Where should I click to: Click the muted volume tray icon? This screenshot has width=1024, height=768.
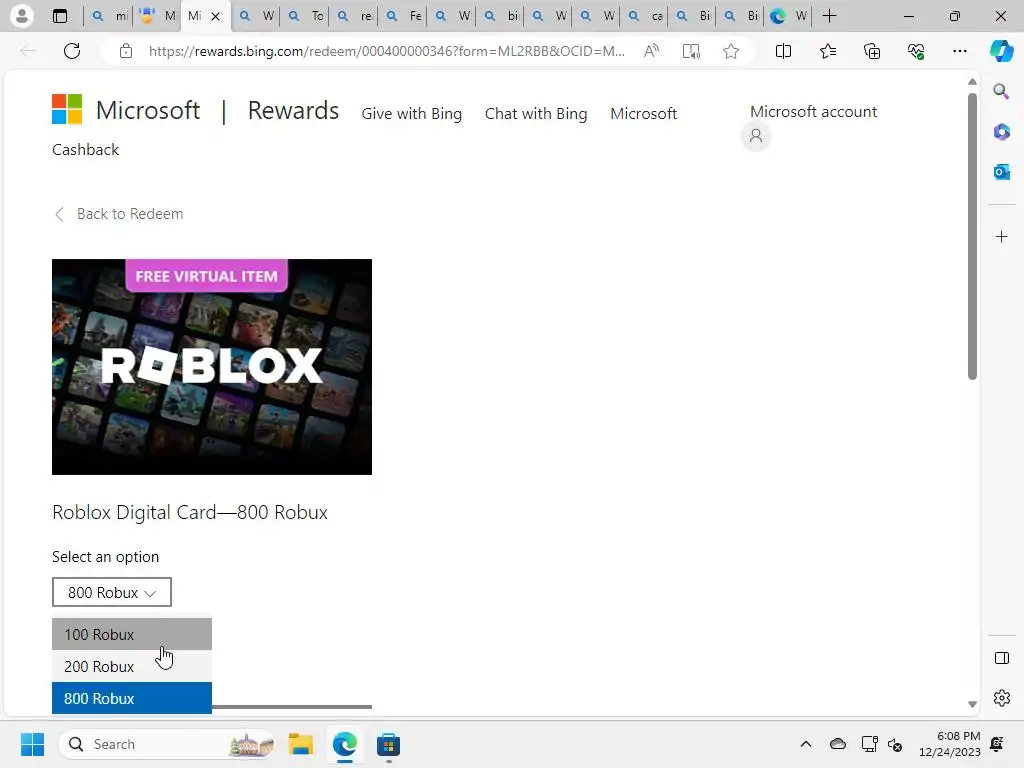(895, 744)
